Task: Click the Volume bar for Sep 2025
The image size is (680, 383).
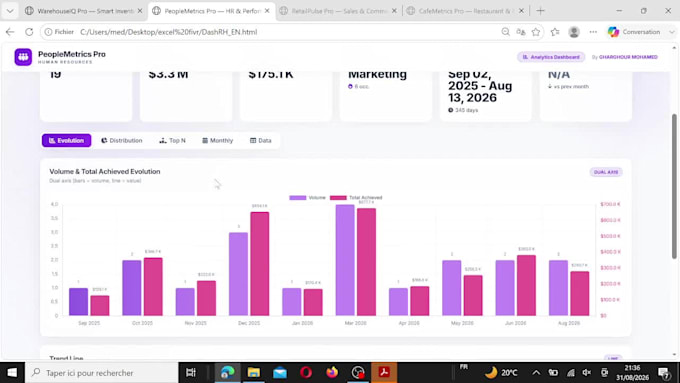Action: [78, 302]
